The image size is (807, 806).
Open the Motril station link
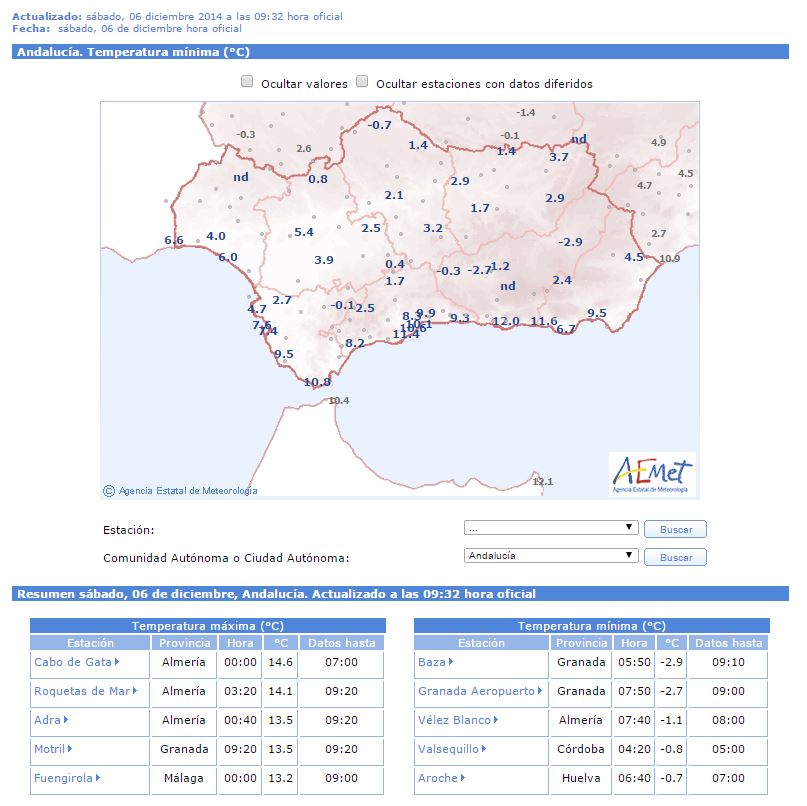49,749
